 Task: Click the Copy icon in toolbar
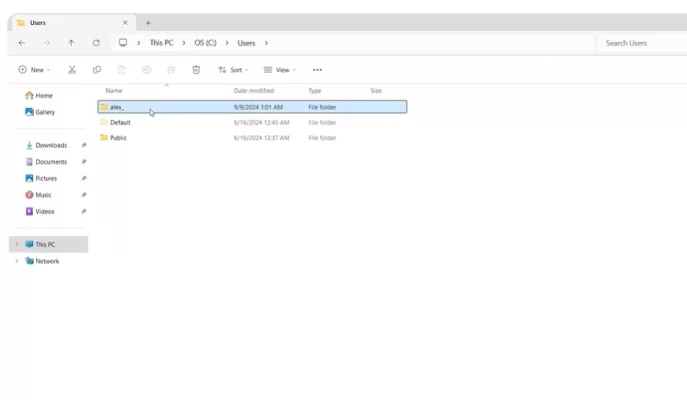pos(97,70)
